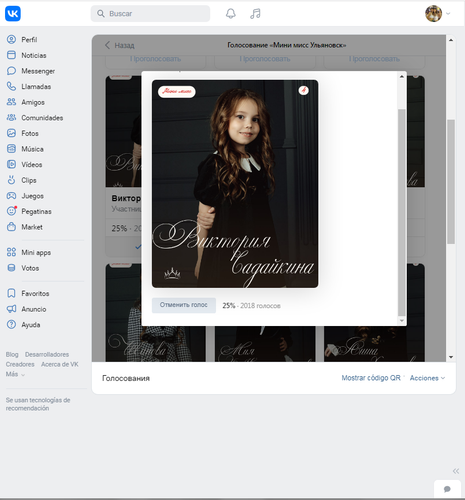Screen dimensions: 465x500
Task: Click the red badge on photo top-right
Action: pyautogui.click(x=303, y=90)
